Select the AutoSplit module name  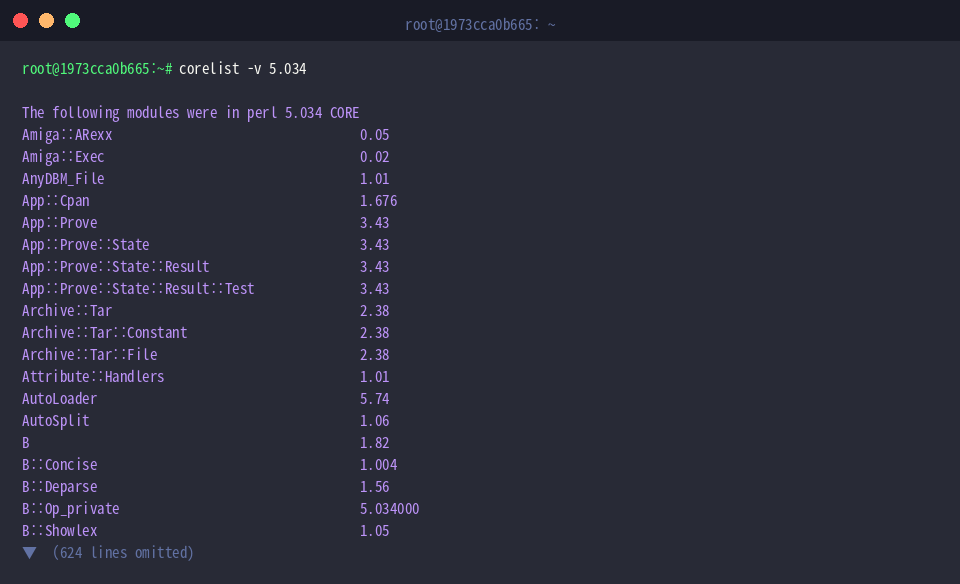pos(56,421)
